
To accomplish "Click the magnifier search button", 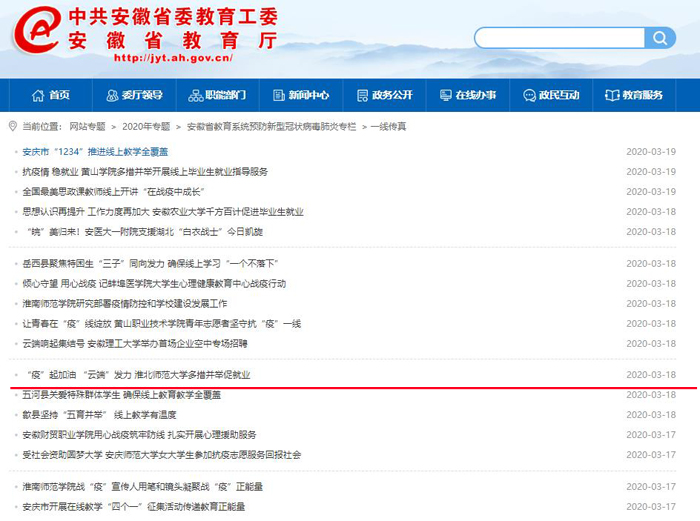I will [660, 38].
